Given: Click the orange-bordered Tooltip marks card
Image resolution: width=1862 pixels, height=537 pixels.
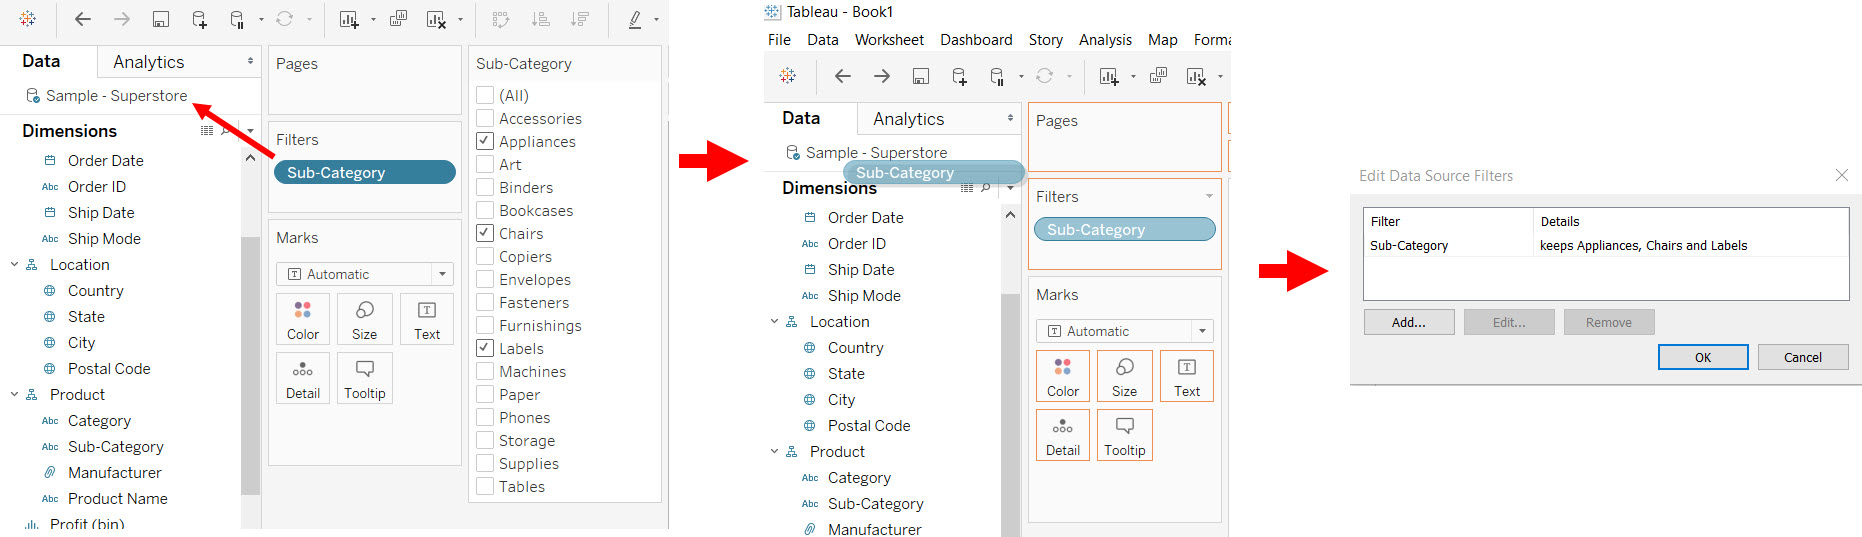Looking at the screenshot, I should point(1124,435).
